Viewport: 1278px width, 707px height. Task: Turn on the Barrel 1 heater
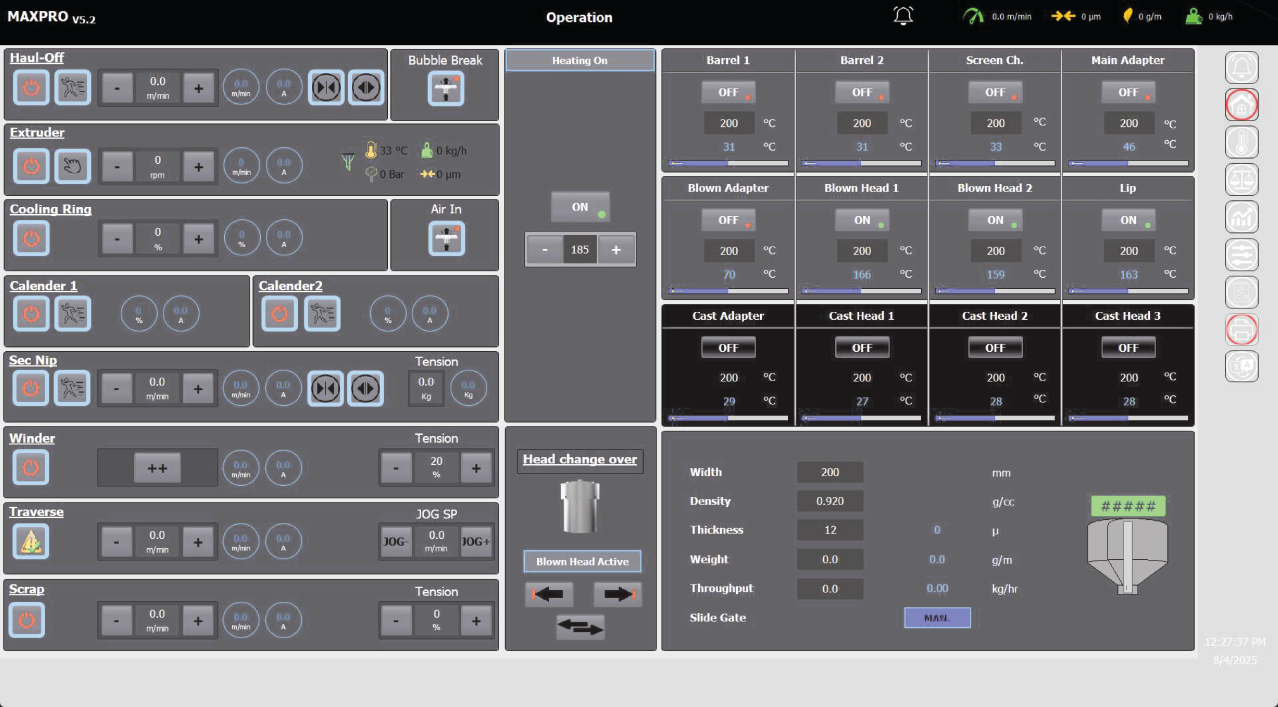(728, 92)
